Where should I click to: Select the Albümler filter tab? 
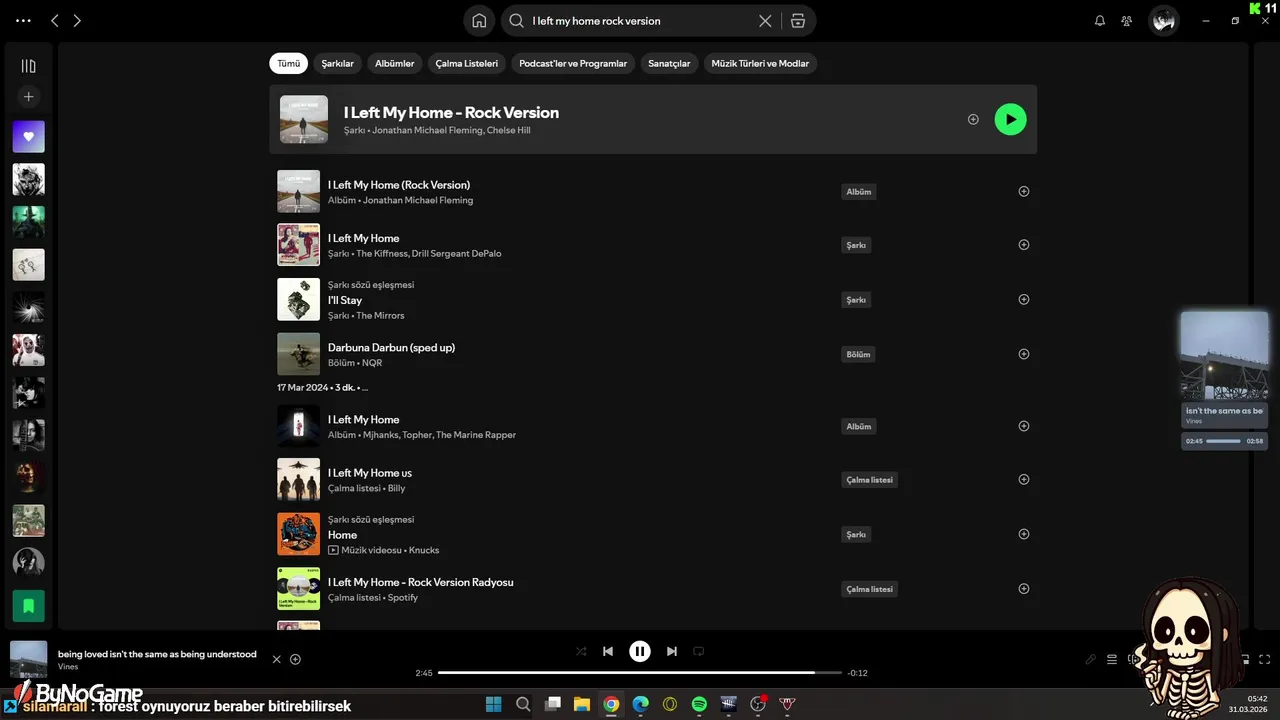click(394, 63)
